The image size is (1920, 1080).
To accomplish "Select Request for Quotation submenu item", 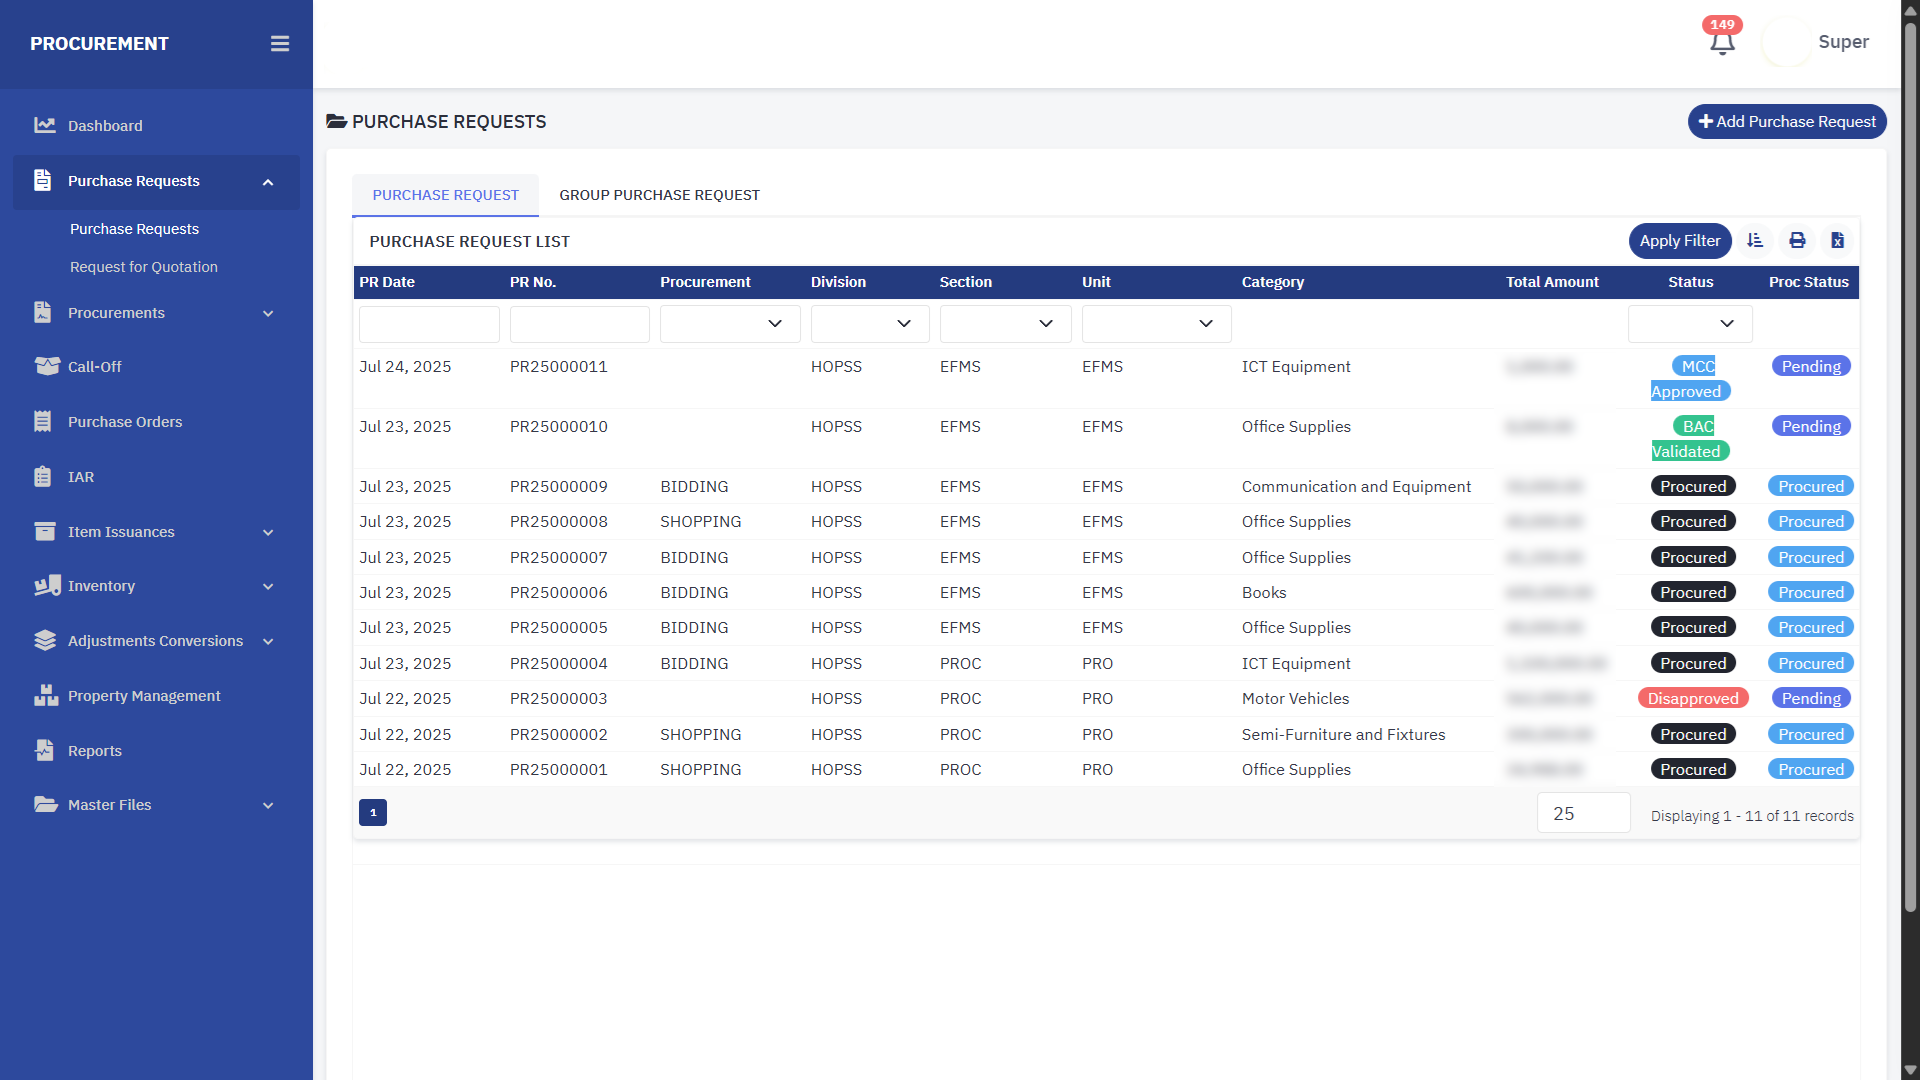I will pyautogui.click(x=144, y=267).
